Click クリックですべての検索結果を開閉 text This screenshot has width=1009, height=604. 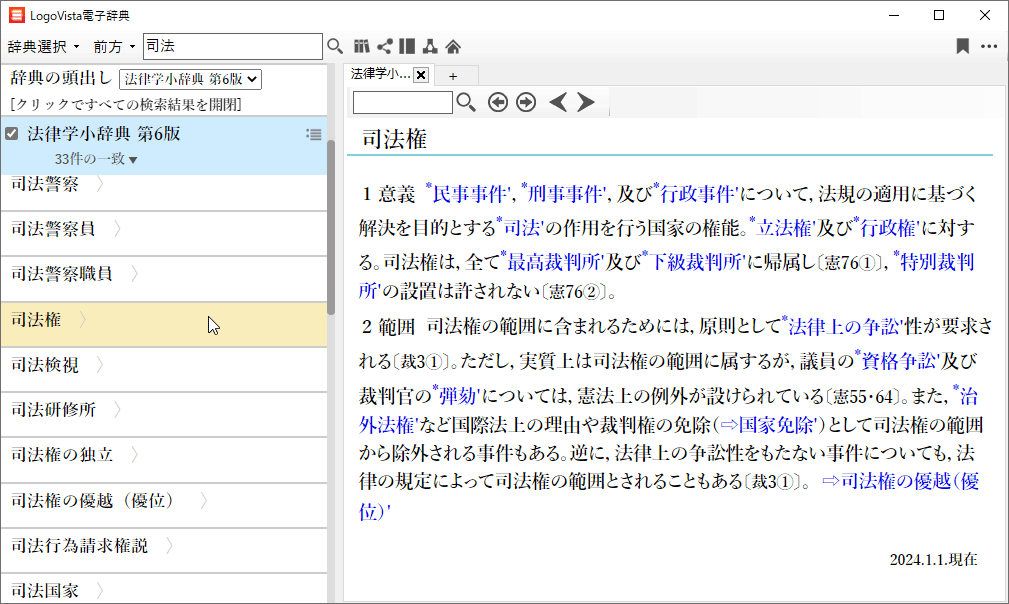pos(125,104)
